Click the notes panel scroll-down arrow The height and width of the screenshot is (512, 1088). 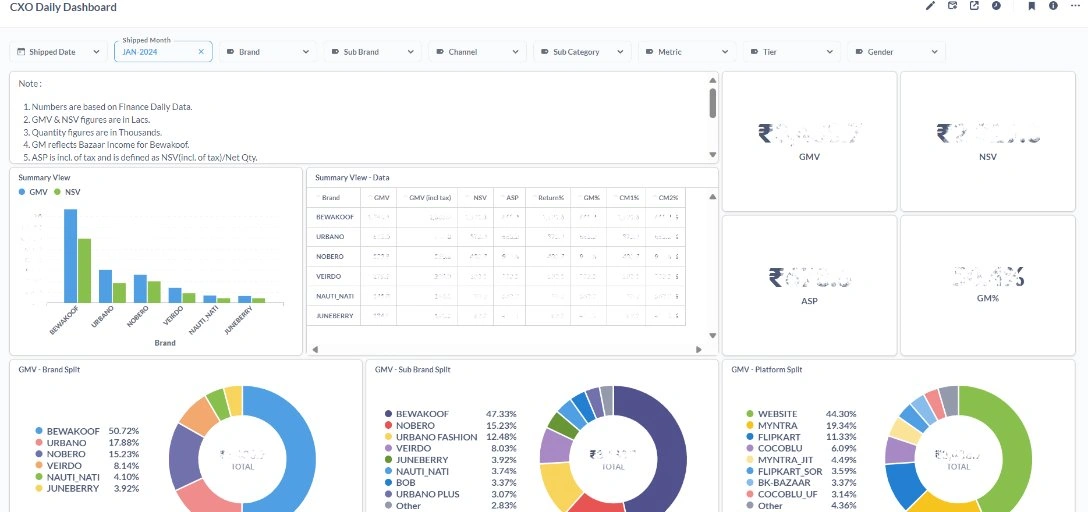(x=713, y=155)
